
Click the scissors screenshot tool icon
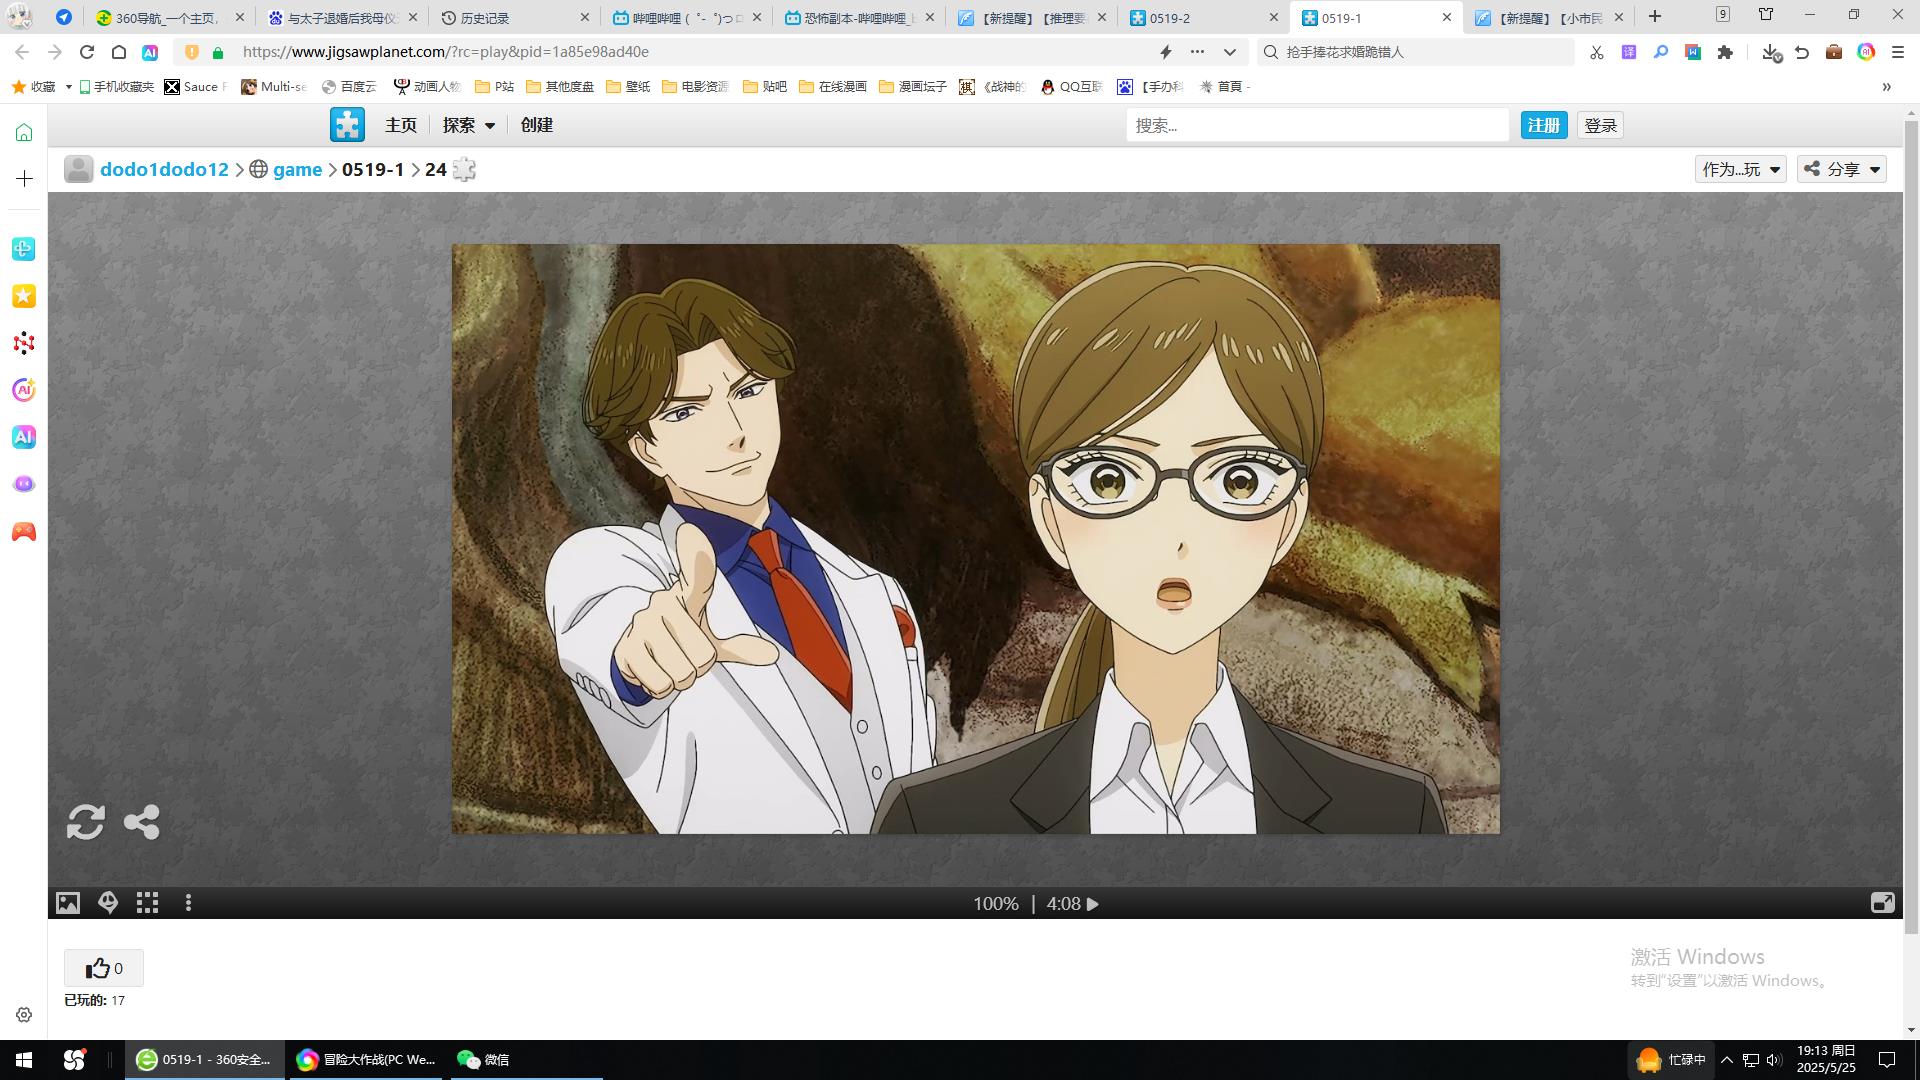(x=1596, y=52)
